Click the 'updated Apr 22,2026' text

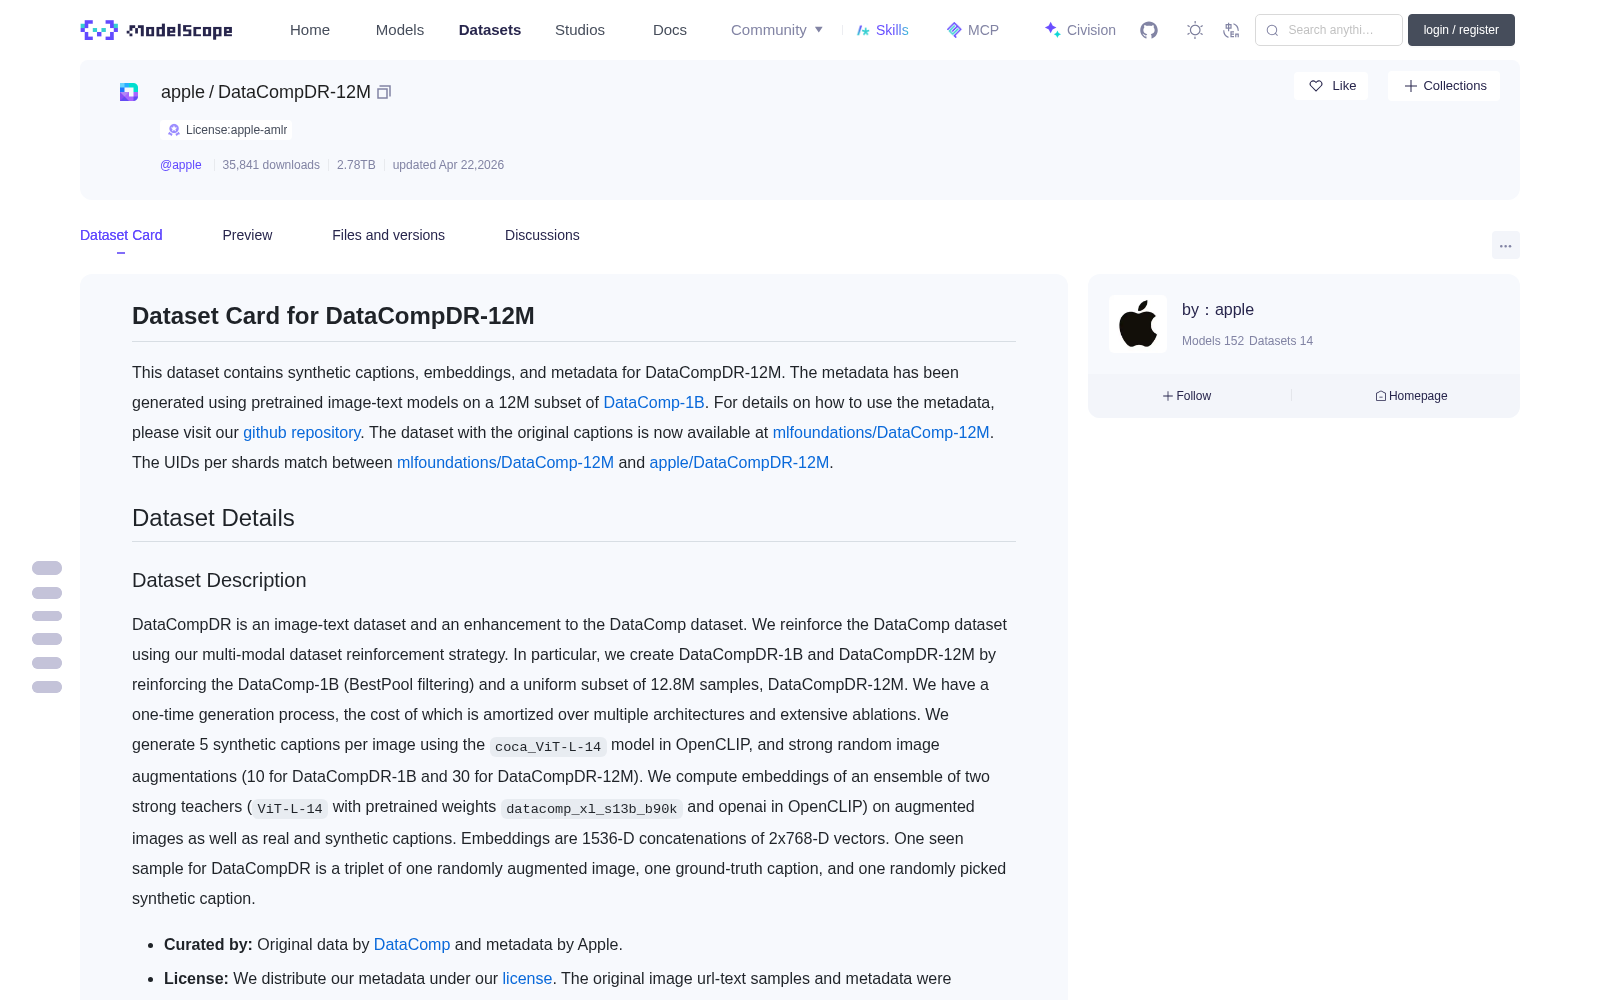448,165
